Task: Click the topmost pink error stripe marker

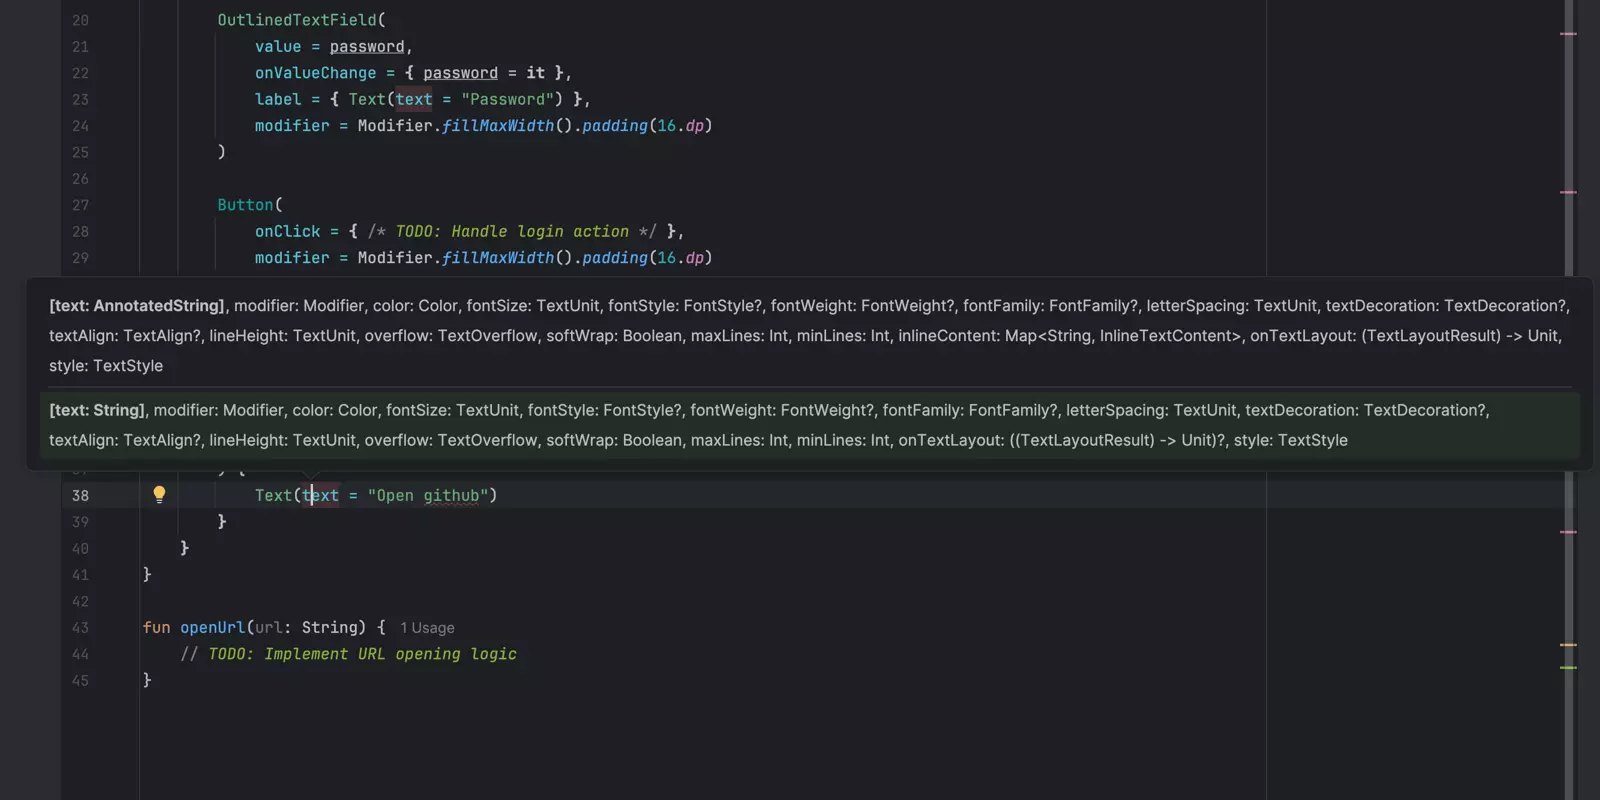Action: pos(1568,34)
